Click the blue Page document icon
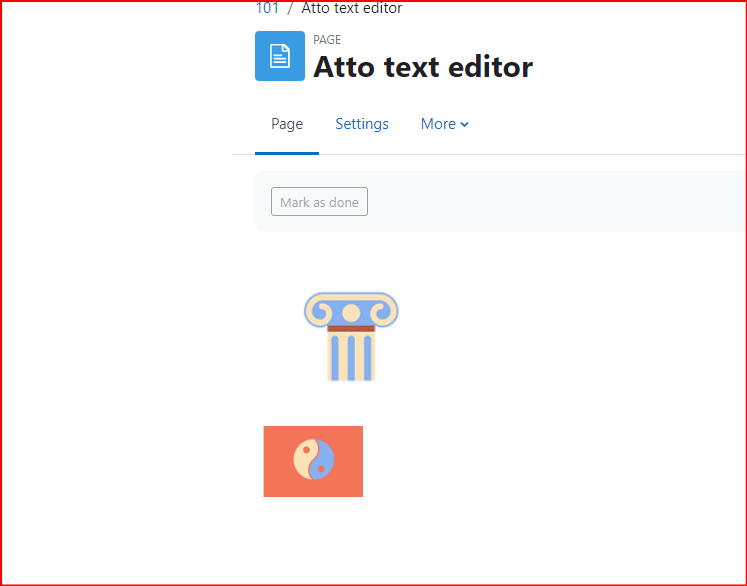The image size is (747, 586). pos(280,56)
